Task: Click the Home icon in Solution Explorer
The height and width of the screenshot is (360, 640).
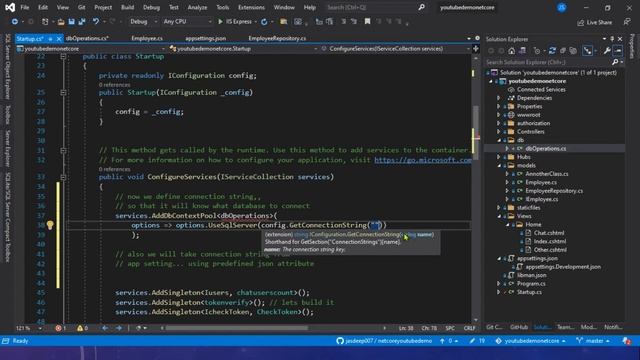Action: pyautogui.click(x=511, y=51)
